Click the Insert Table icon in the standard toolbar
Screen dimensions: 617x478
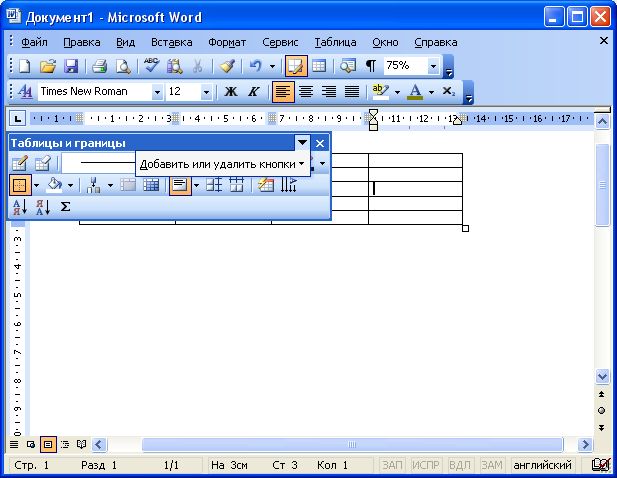[x=319, y=66]
